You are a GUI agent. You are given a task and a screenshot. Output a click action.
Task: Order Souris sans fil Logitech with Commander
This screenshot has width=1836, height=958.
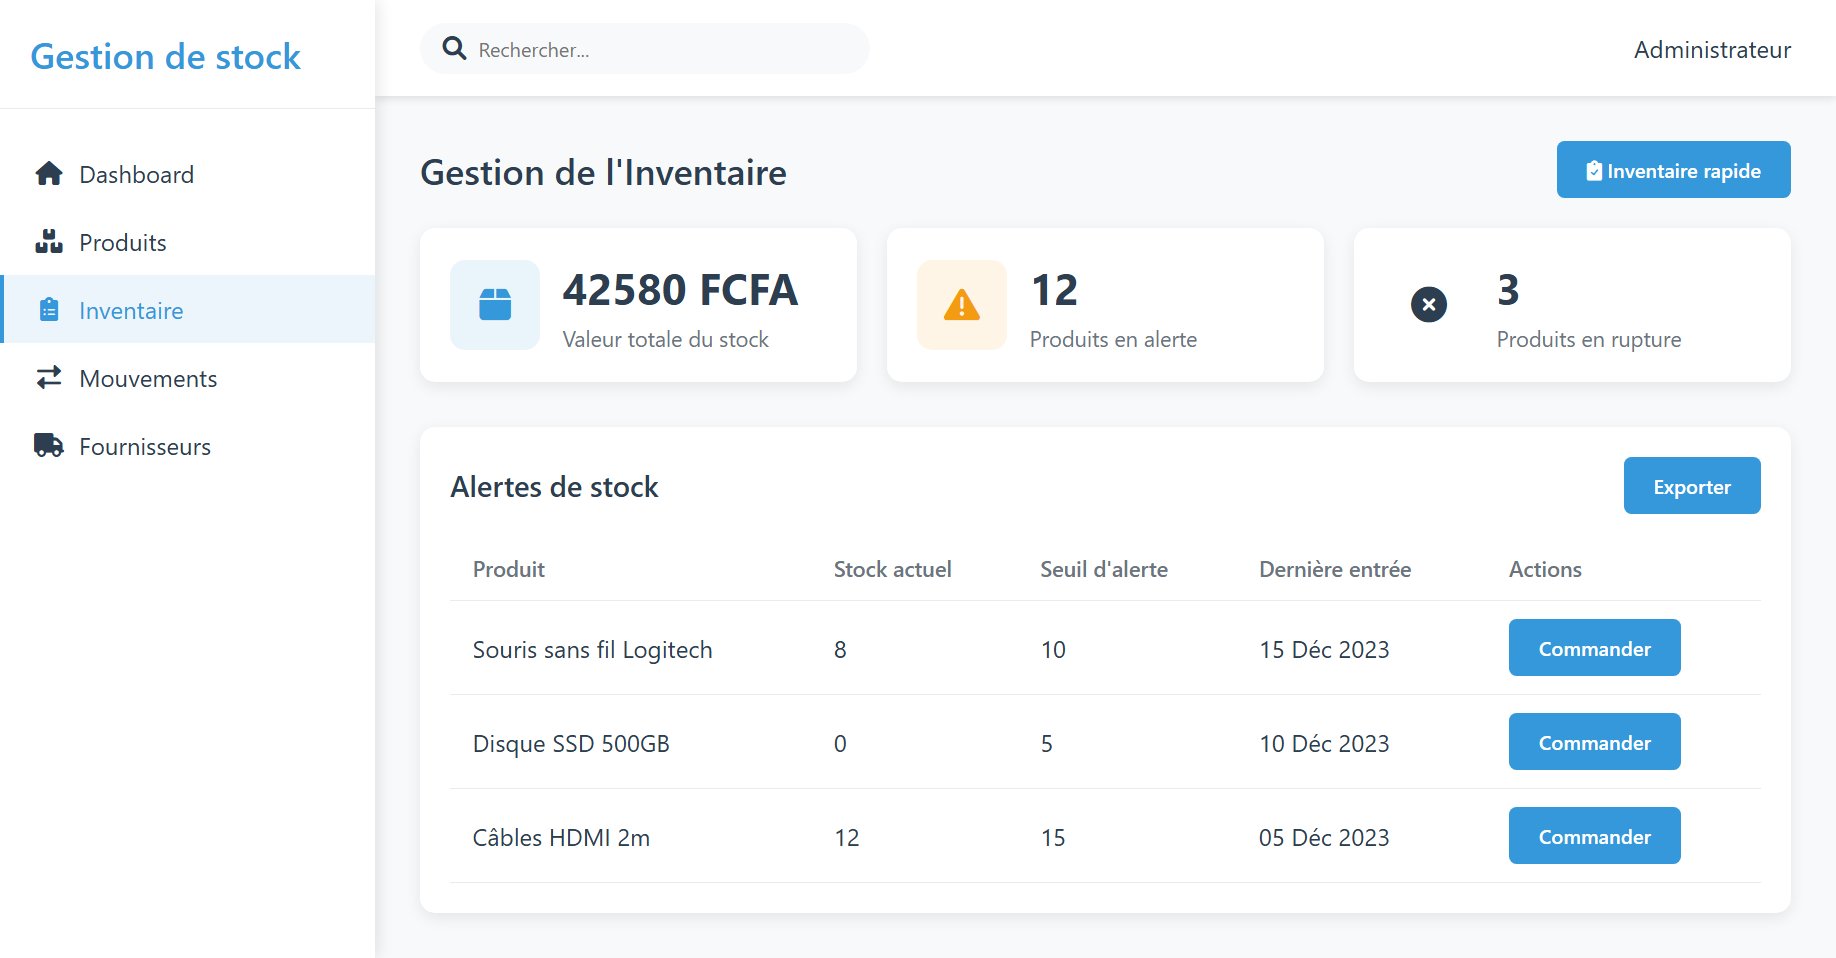[1594, 648]
